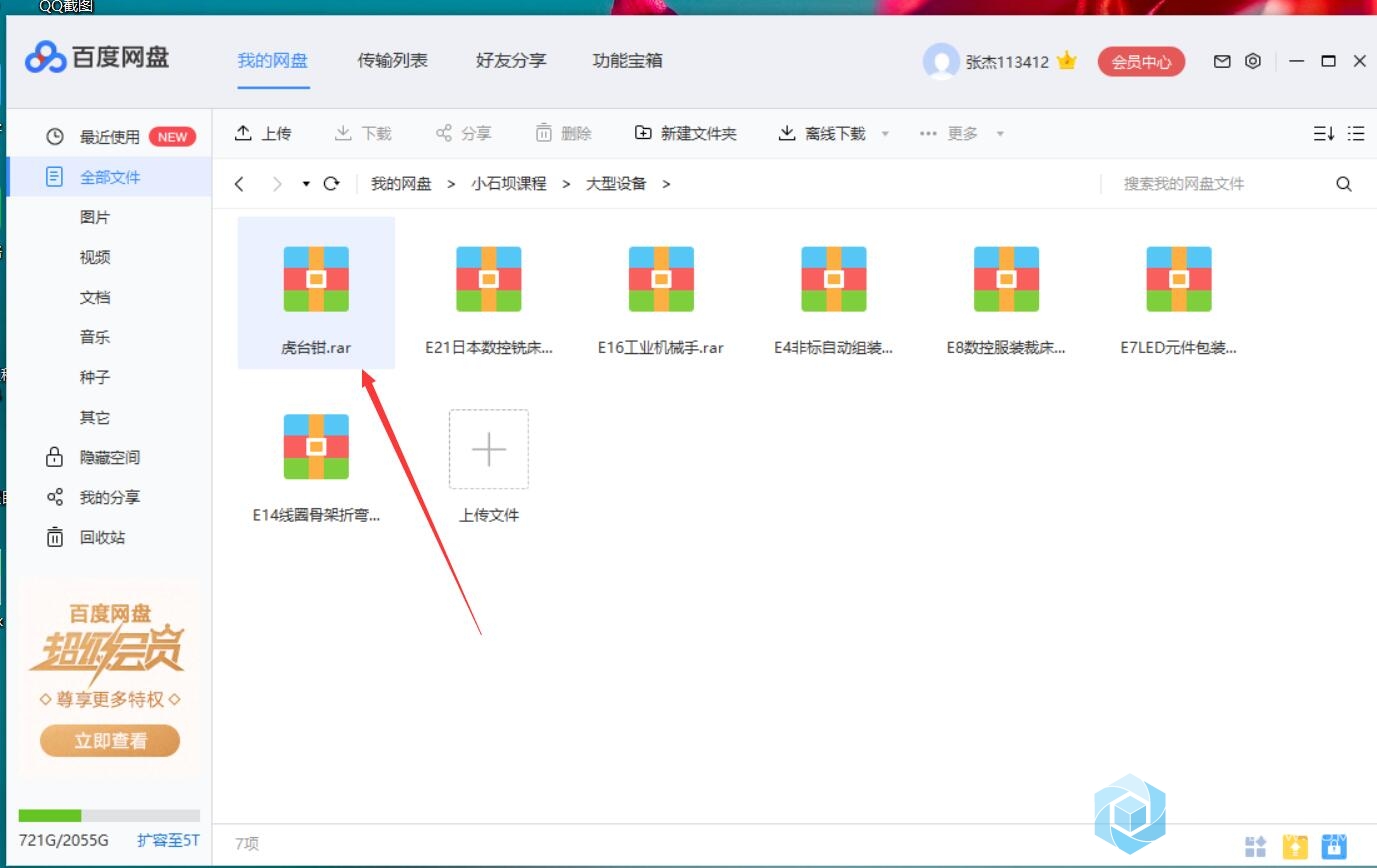
Task: Open the sort order icon
Action: coord(1324,133)
